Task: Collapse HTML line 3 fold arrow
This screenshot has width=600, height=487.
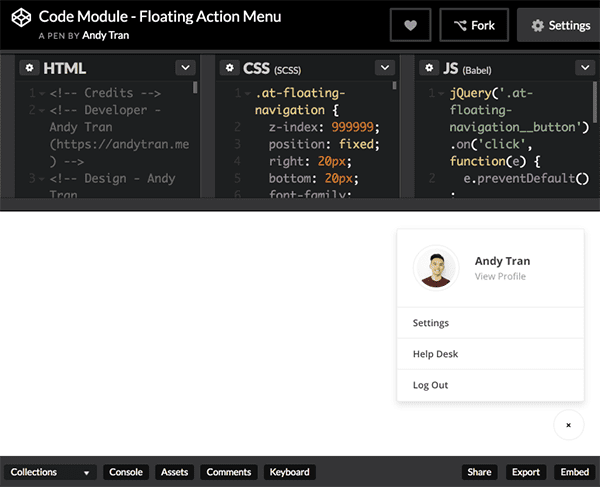Action: [42, 179]
